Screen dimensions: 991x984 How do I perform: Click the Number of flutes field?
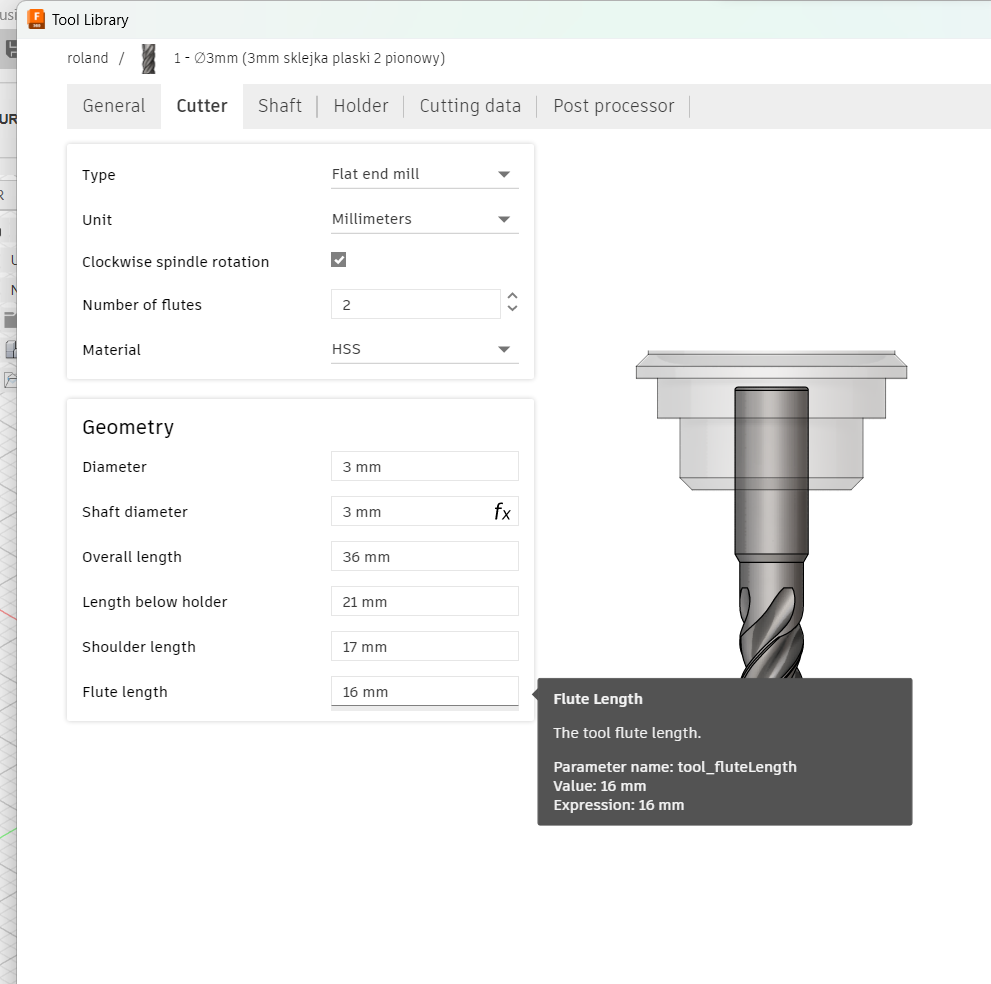click(x=416, y=305)
